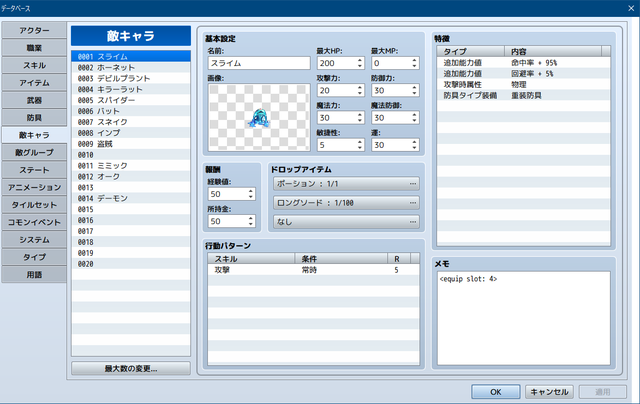Confirm with the OK button
The width and height of the screenshot is (640, 404).
tap(496, 392)
